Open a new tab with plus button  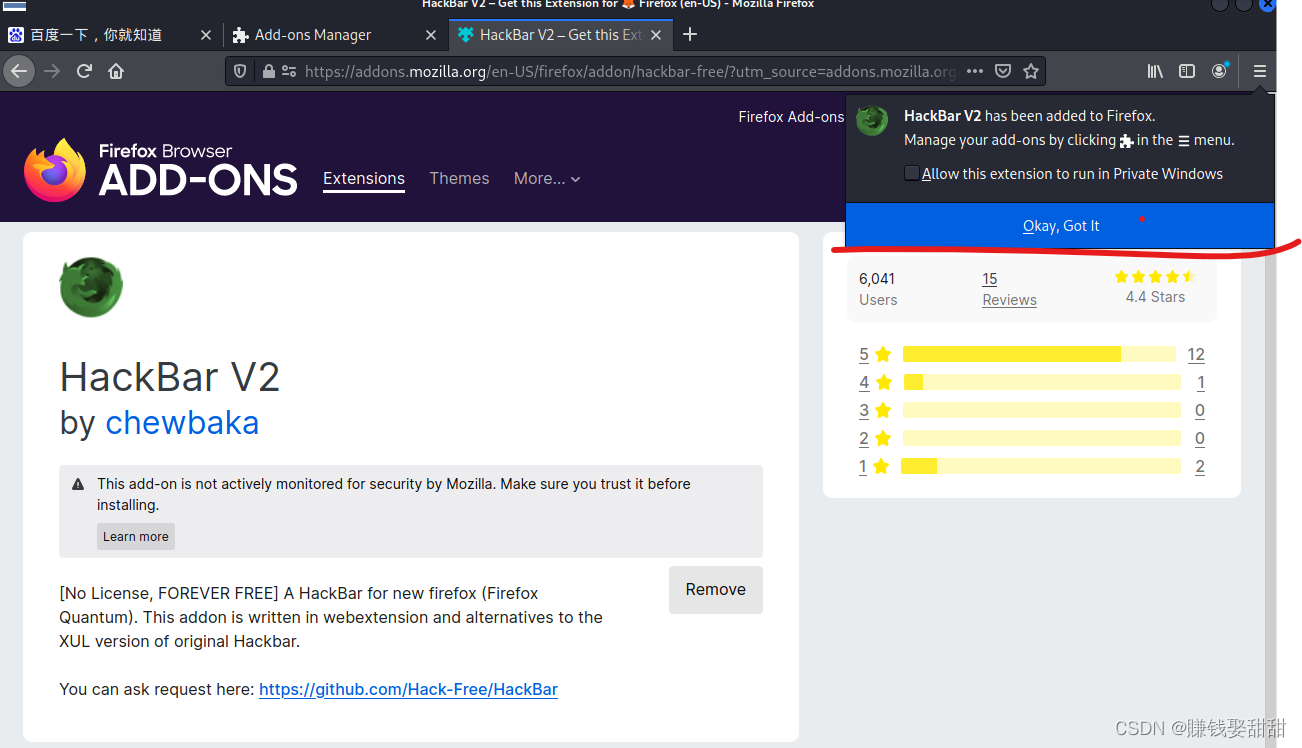[690, 34]
